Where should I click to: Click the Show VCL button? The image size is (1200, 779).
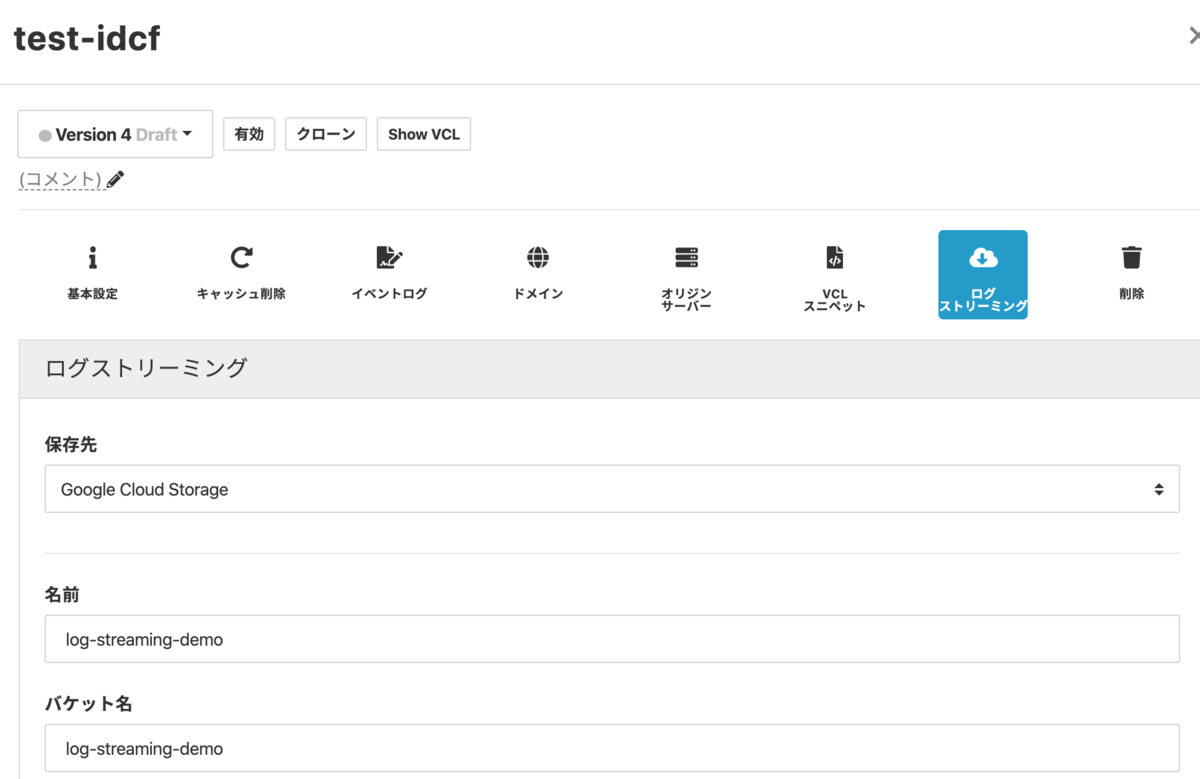coord(423,133)
